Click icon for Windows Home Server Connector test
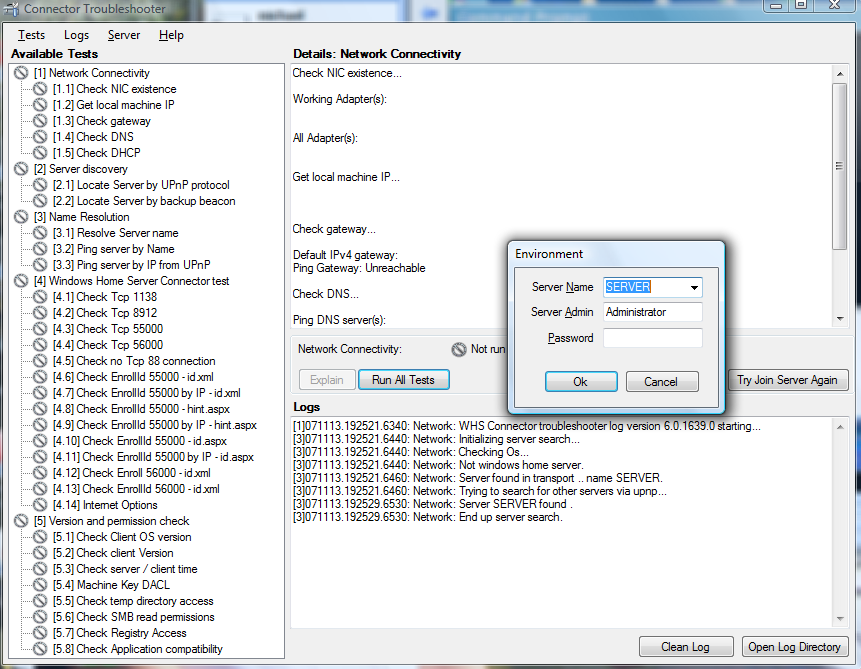The height and width of the screenshot is (669, 861). tap(21, 281)
